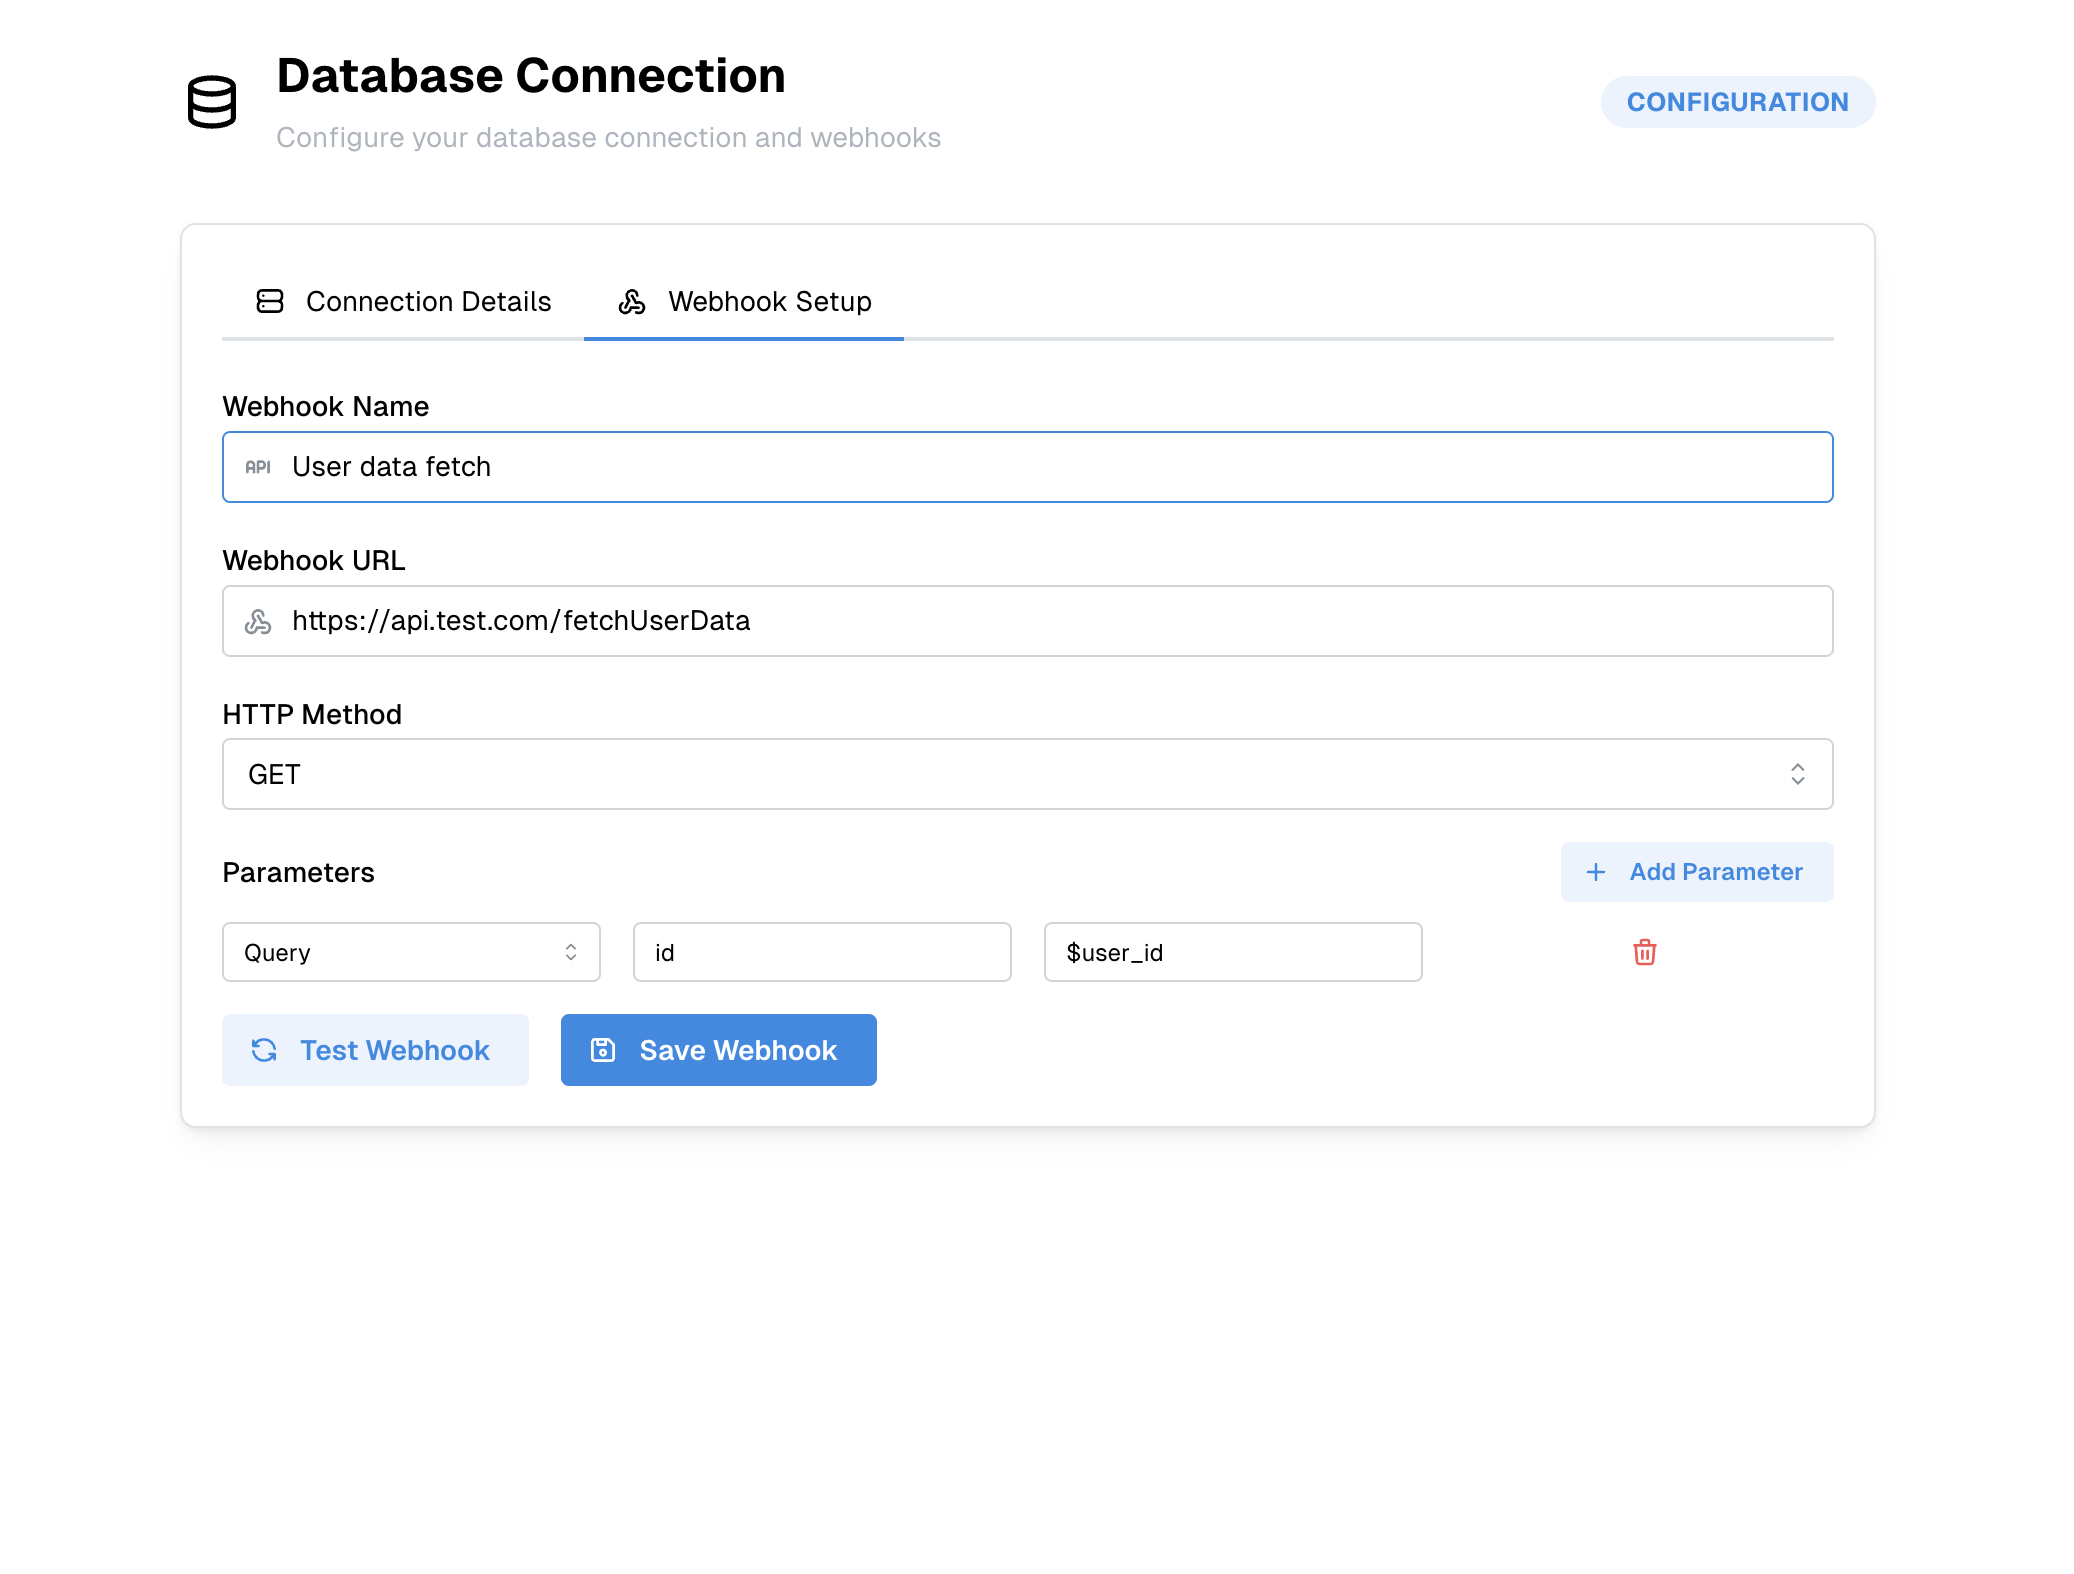This screenshot has width=2074, height=1574.
Task: Click the API icon in Webhook Name field
Action: [258, 467]
